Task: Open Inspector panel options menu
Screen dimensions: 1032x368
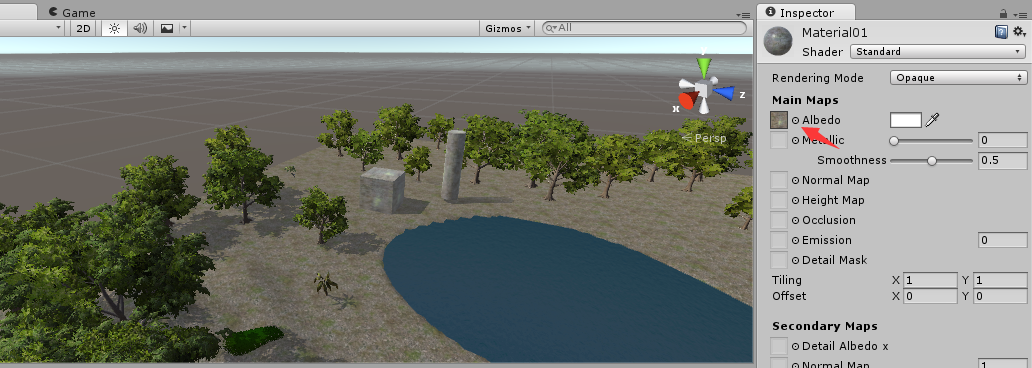Action: click(1020, 14)
